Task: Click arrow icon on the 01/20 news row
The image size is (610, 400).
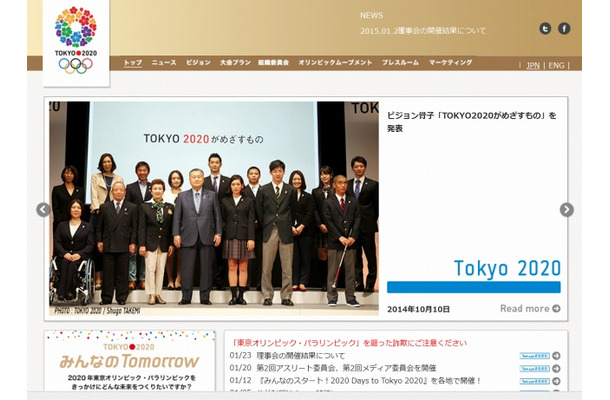Action: coord(556,368)
